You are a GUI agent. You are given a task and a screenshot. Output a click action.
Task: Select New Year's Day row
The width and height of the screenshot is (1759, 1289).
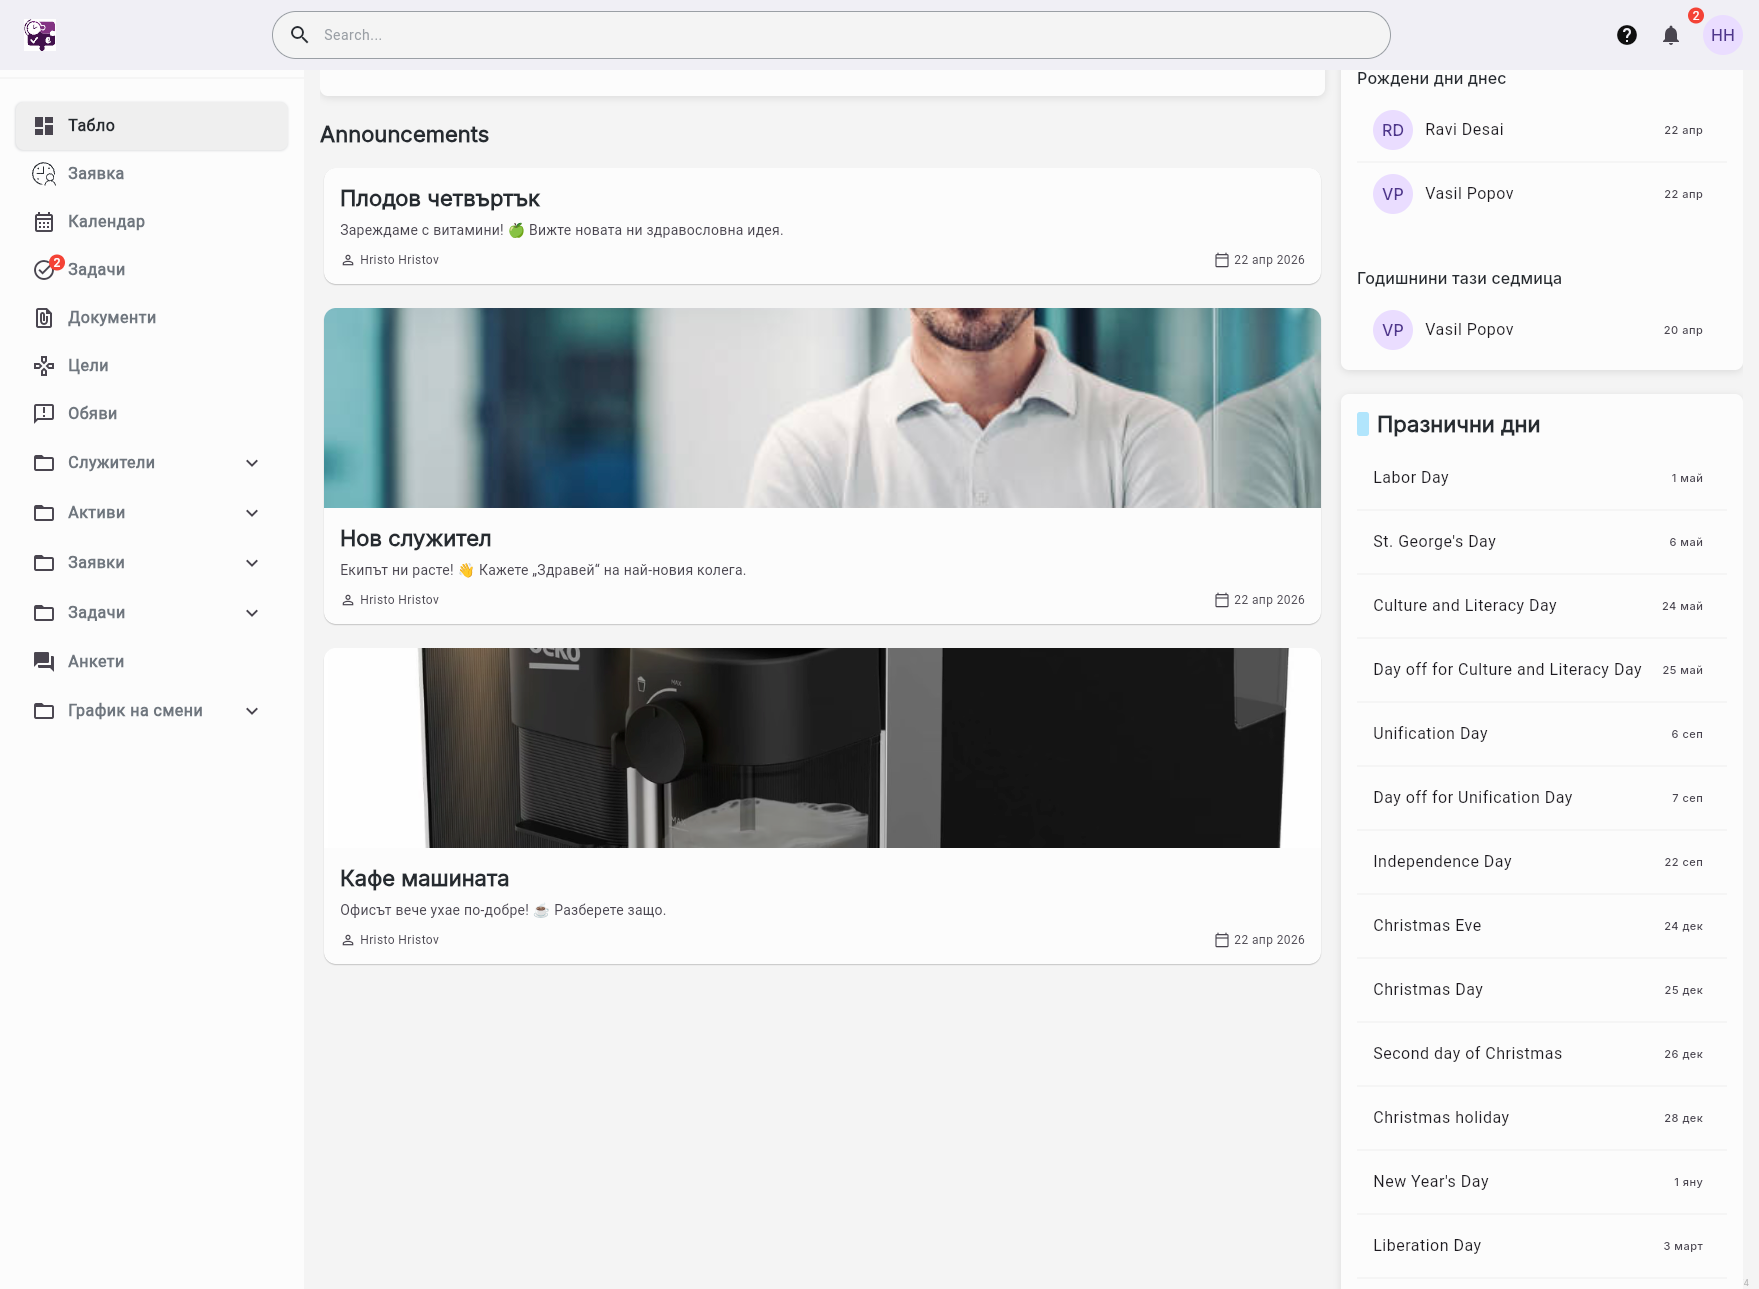(x=1541, y=1182)
